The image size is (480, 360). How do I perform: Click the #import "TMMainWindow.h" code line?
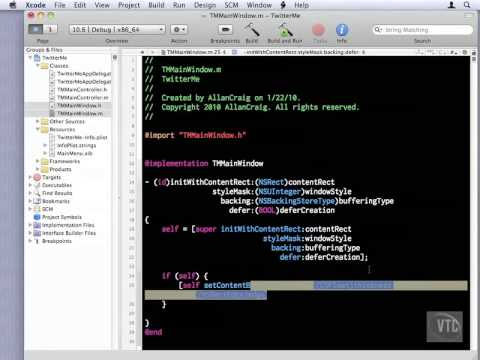pyautogui.click(x=195, y=135)
